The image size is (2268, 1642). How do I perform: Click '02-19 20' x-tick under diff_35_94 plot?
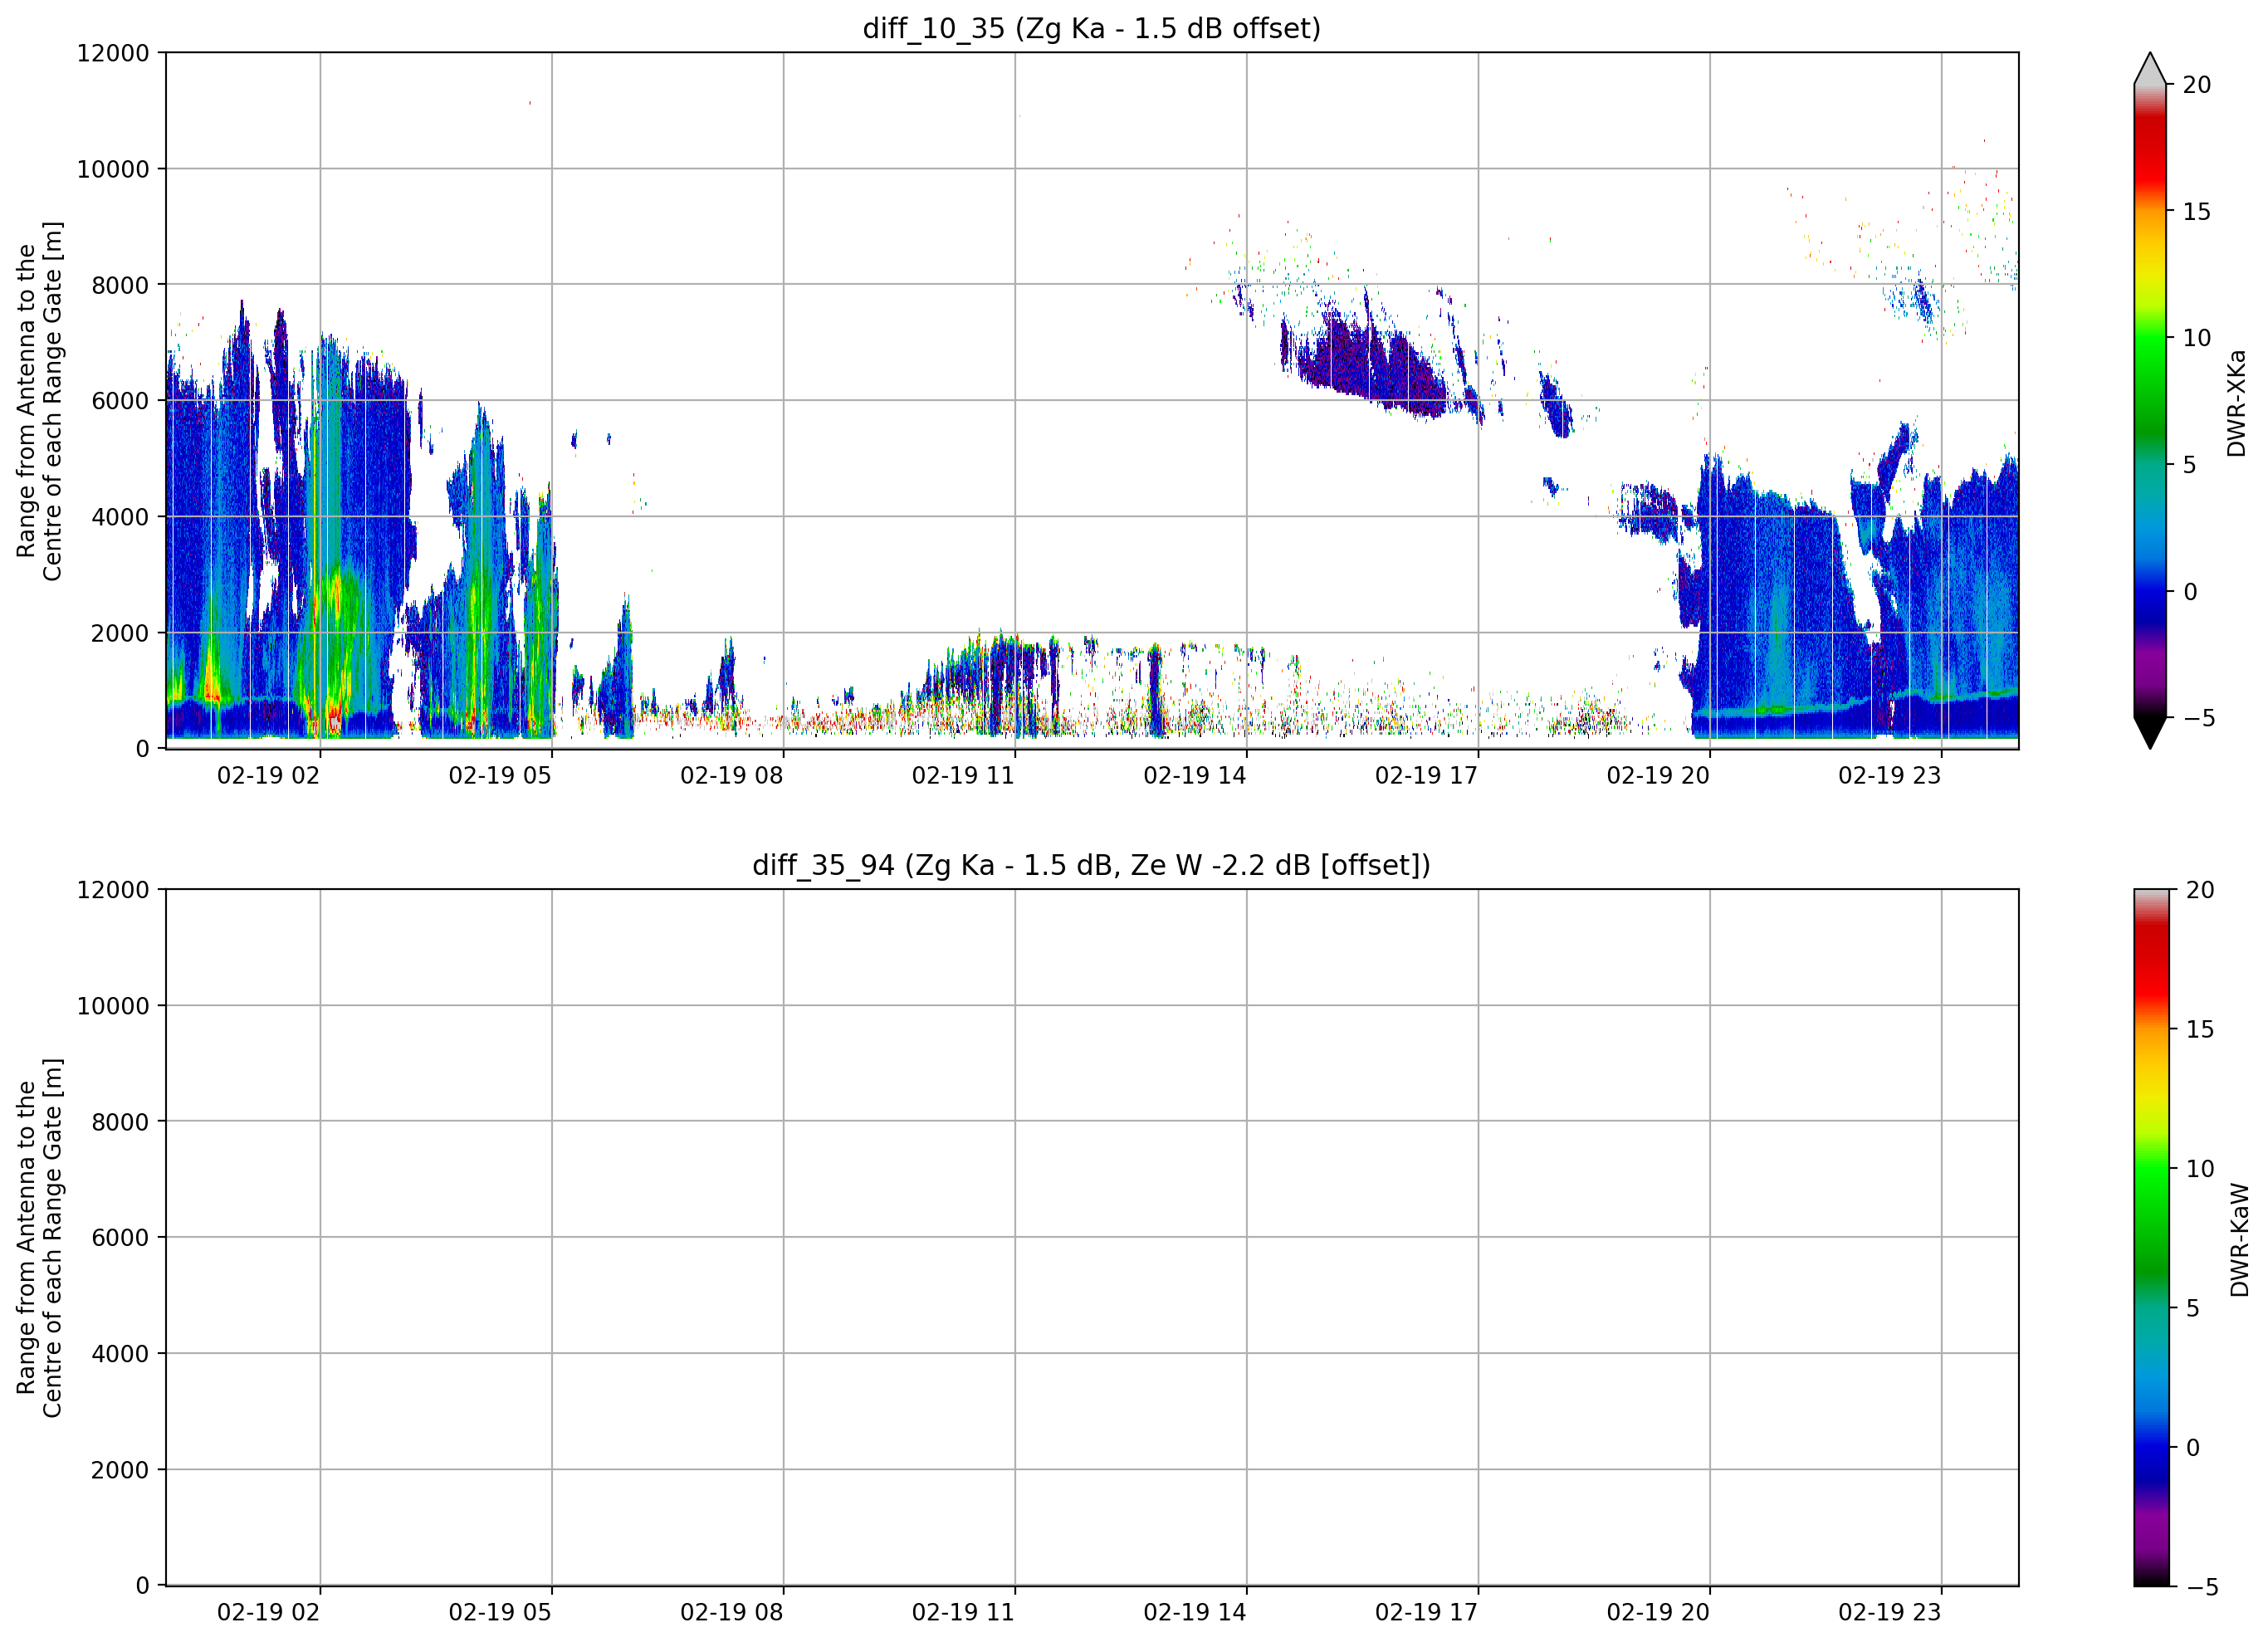click(1658, 1613)
